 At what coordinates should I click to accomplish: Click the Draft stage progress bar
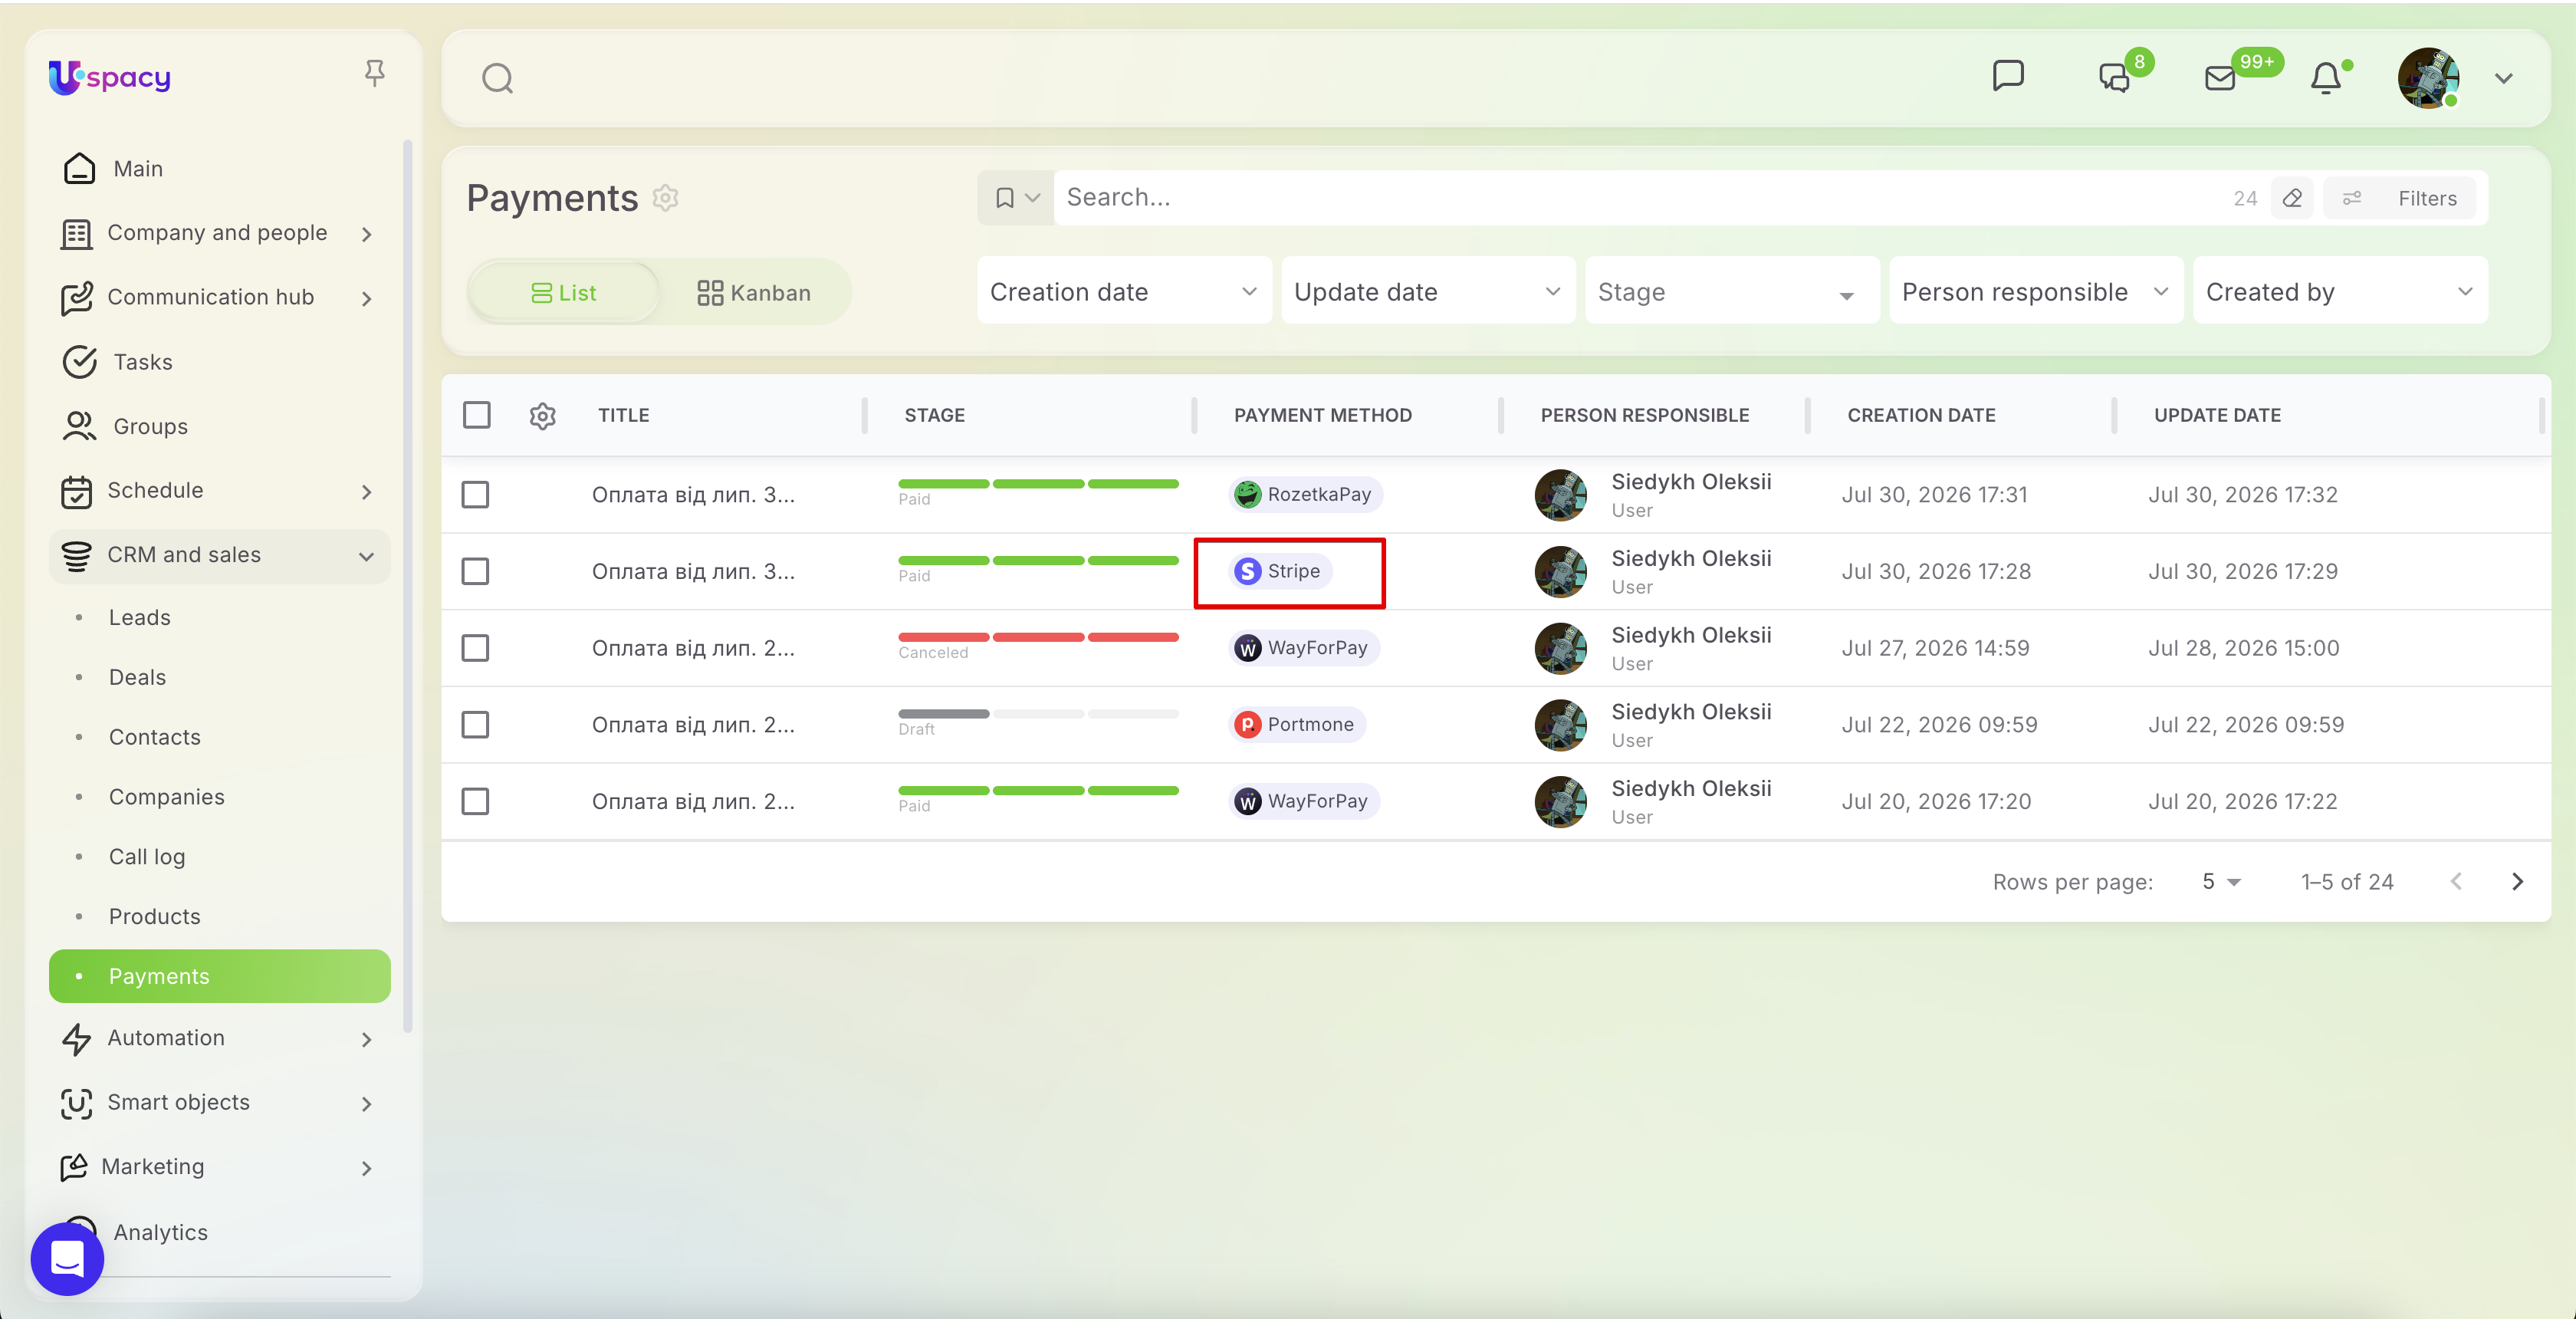coord(1038,714)
